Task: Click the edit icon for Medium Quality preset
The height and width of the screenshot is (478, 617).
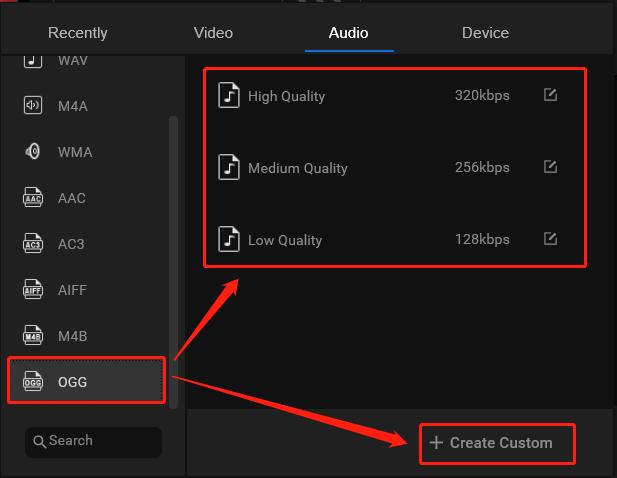Action: tap(550, 167)
